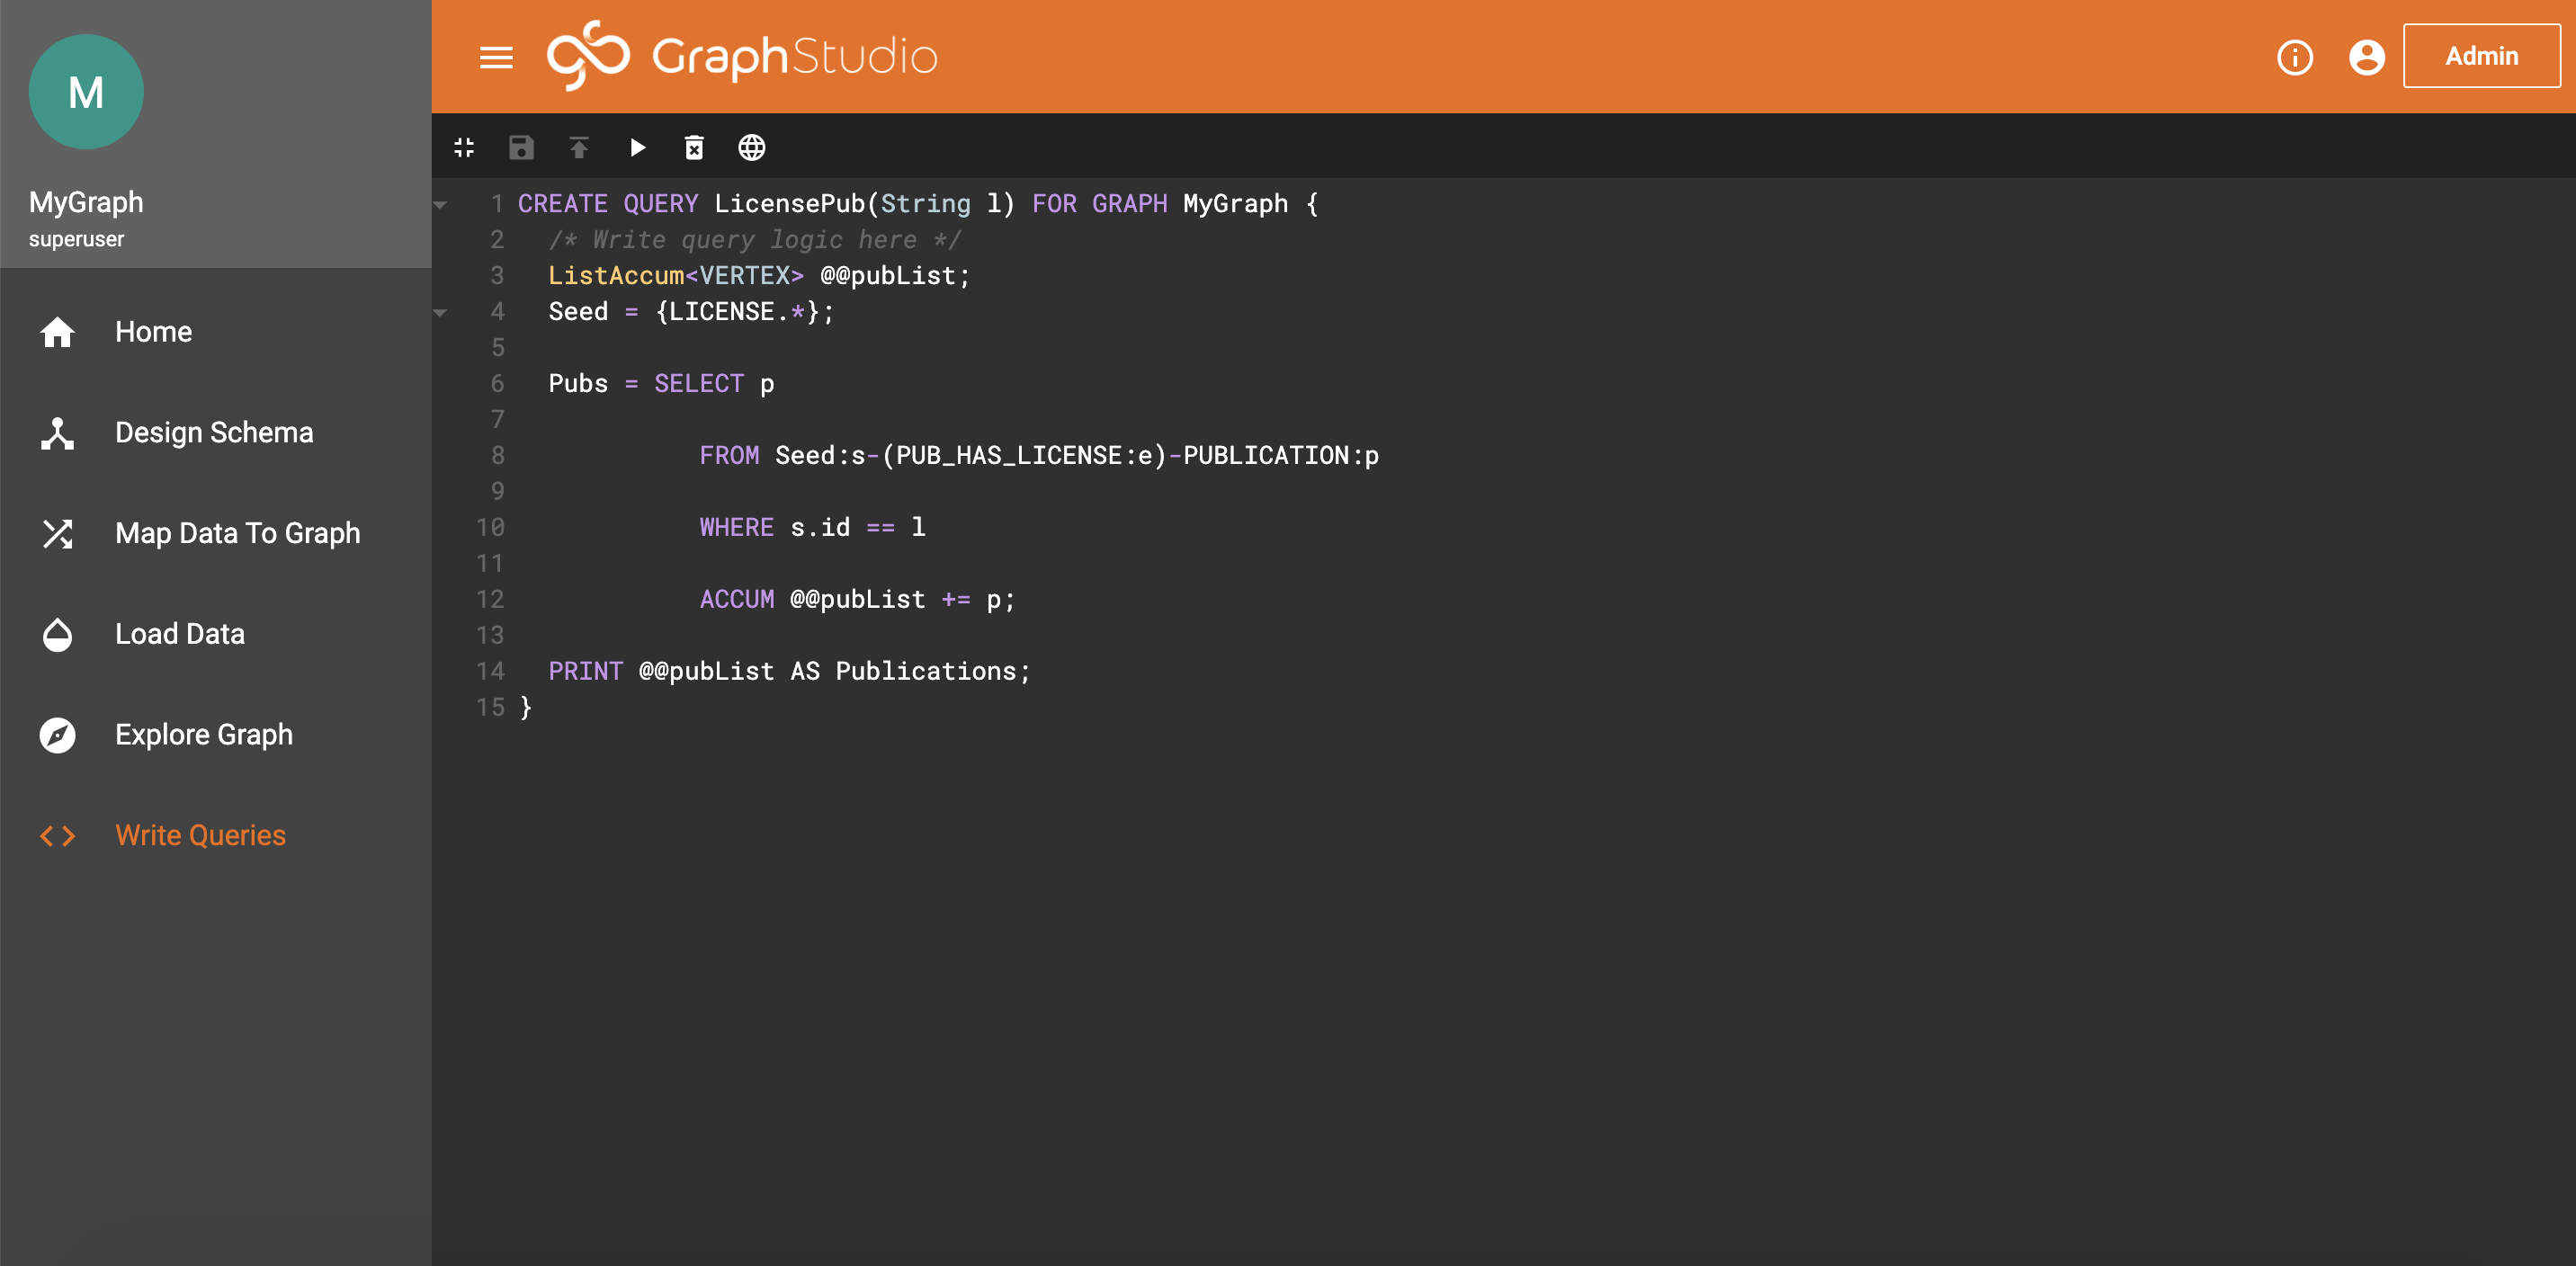This screenshot has height=1266, width=2576.
Task: Place the cursor on the PRINT statement
Action: click(x=585, y=671)
